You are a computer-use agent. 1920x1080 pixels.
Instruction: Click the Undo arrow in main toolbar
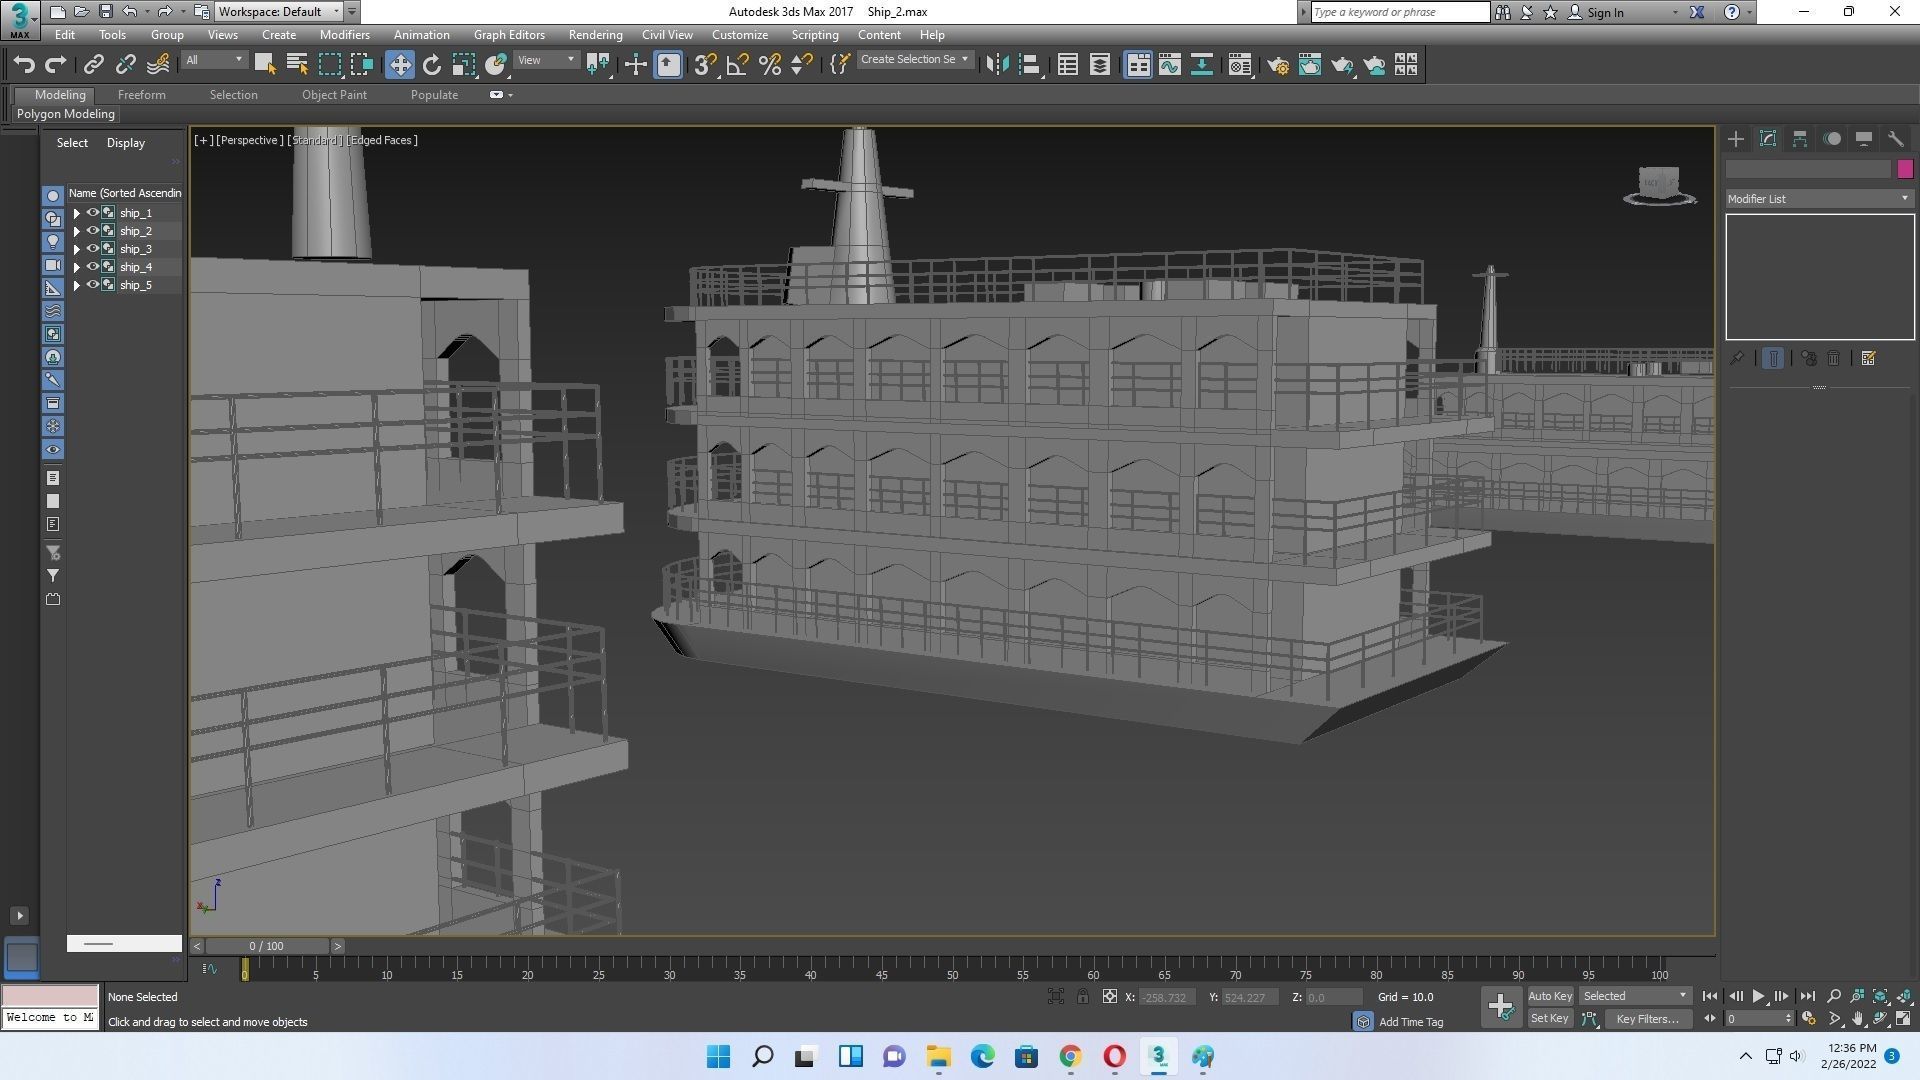coord(24,65)
